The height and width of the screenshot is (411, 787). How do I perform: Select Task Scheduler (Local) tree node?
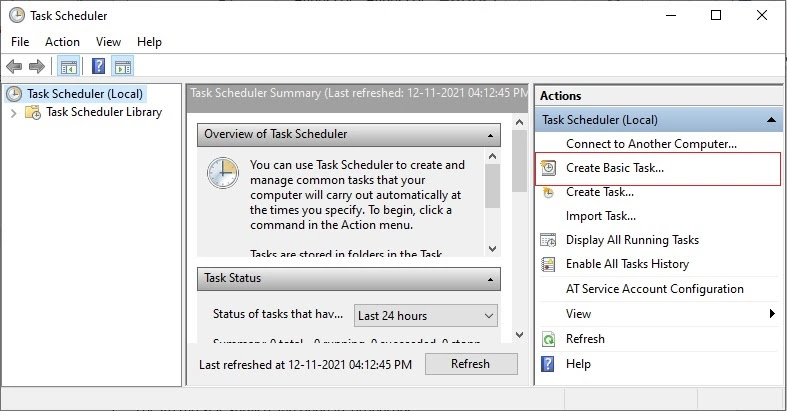pyautogui.click(x=85, y=94)
